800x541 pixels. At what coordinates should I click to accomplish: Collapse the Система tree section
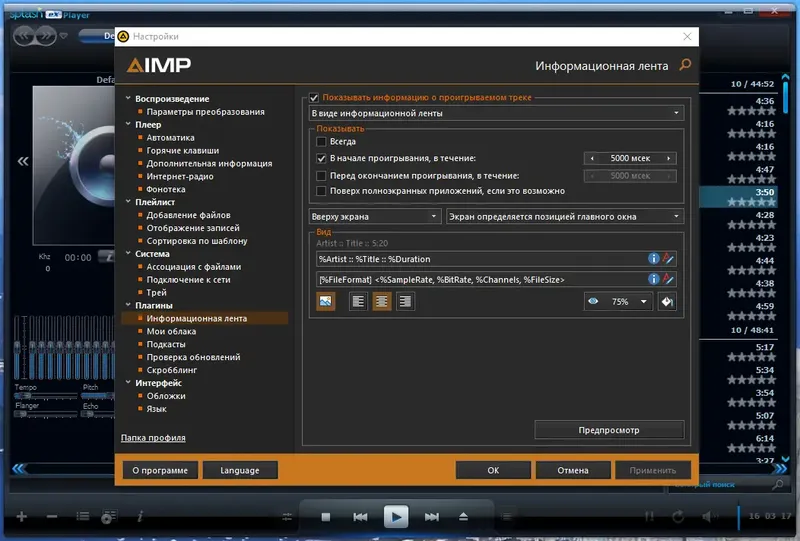click(x=128, y=253)
